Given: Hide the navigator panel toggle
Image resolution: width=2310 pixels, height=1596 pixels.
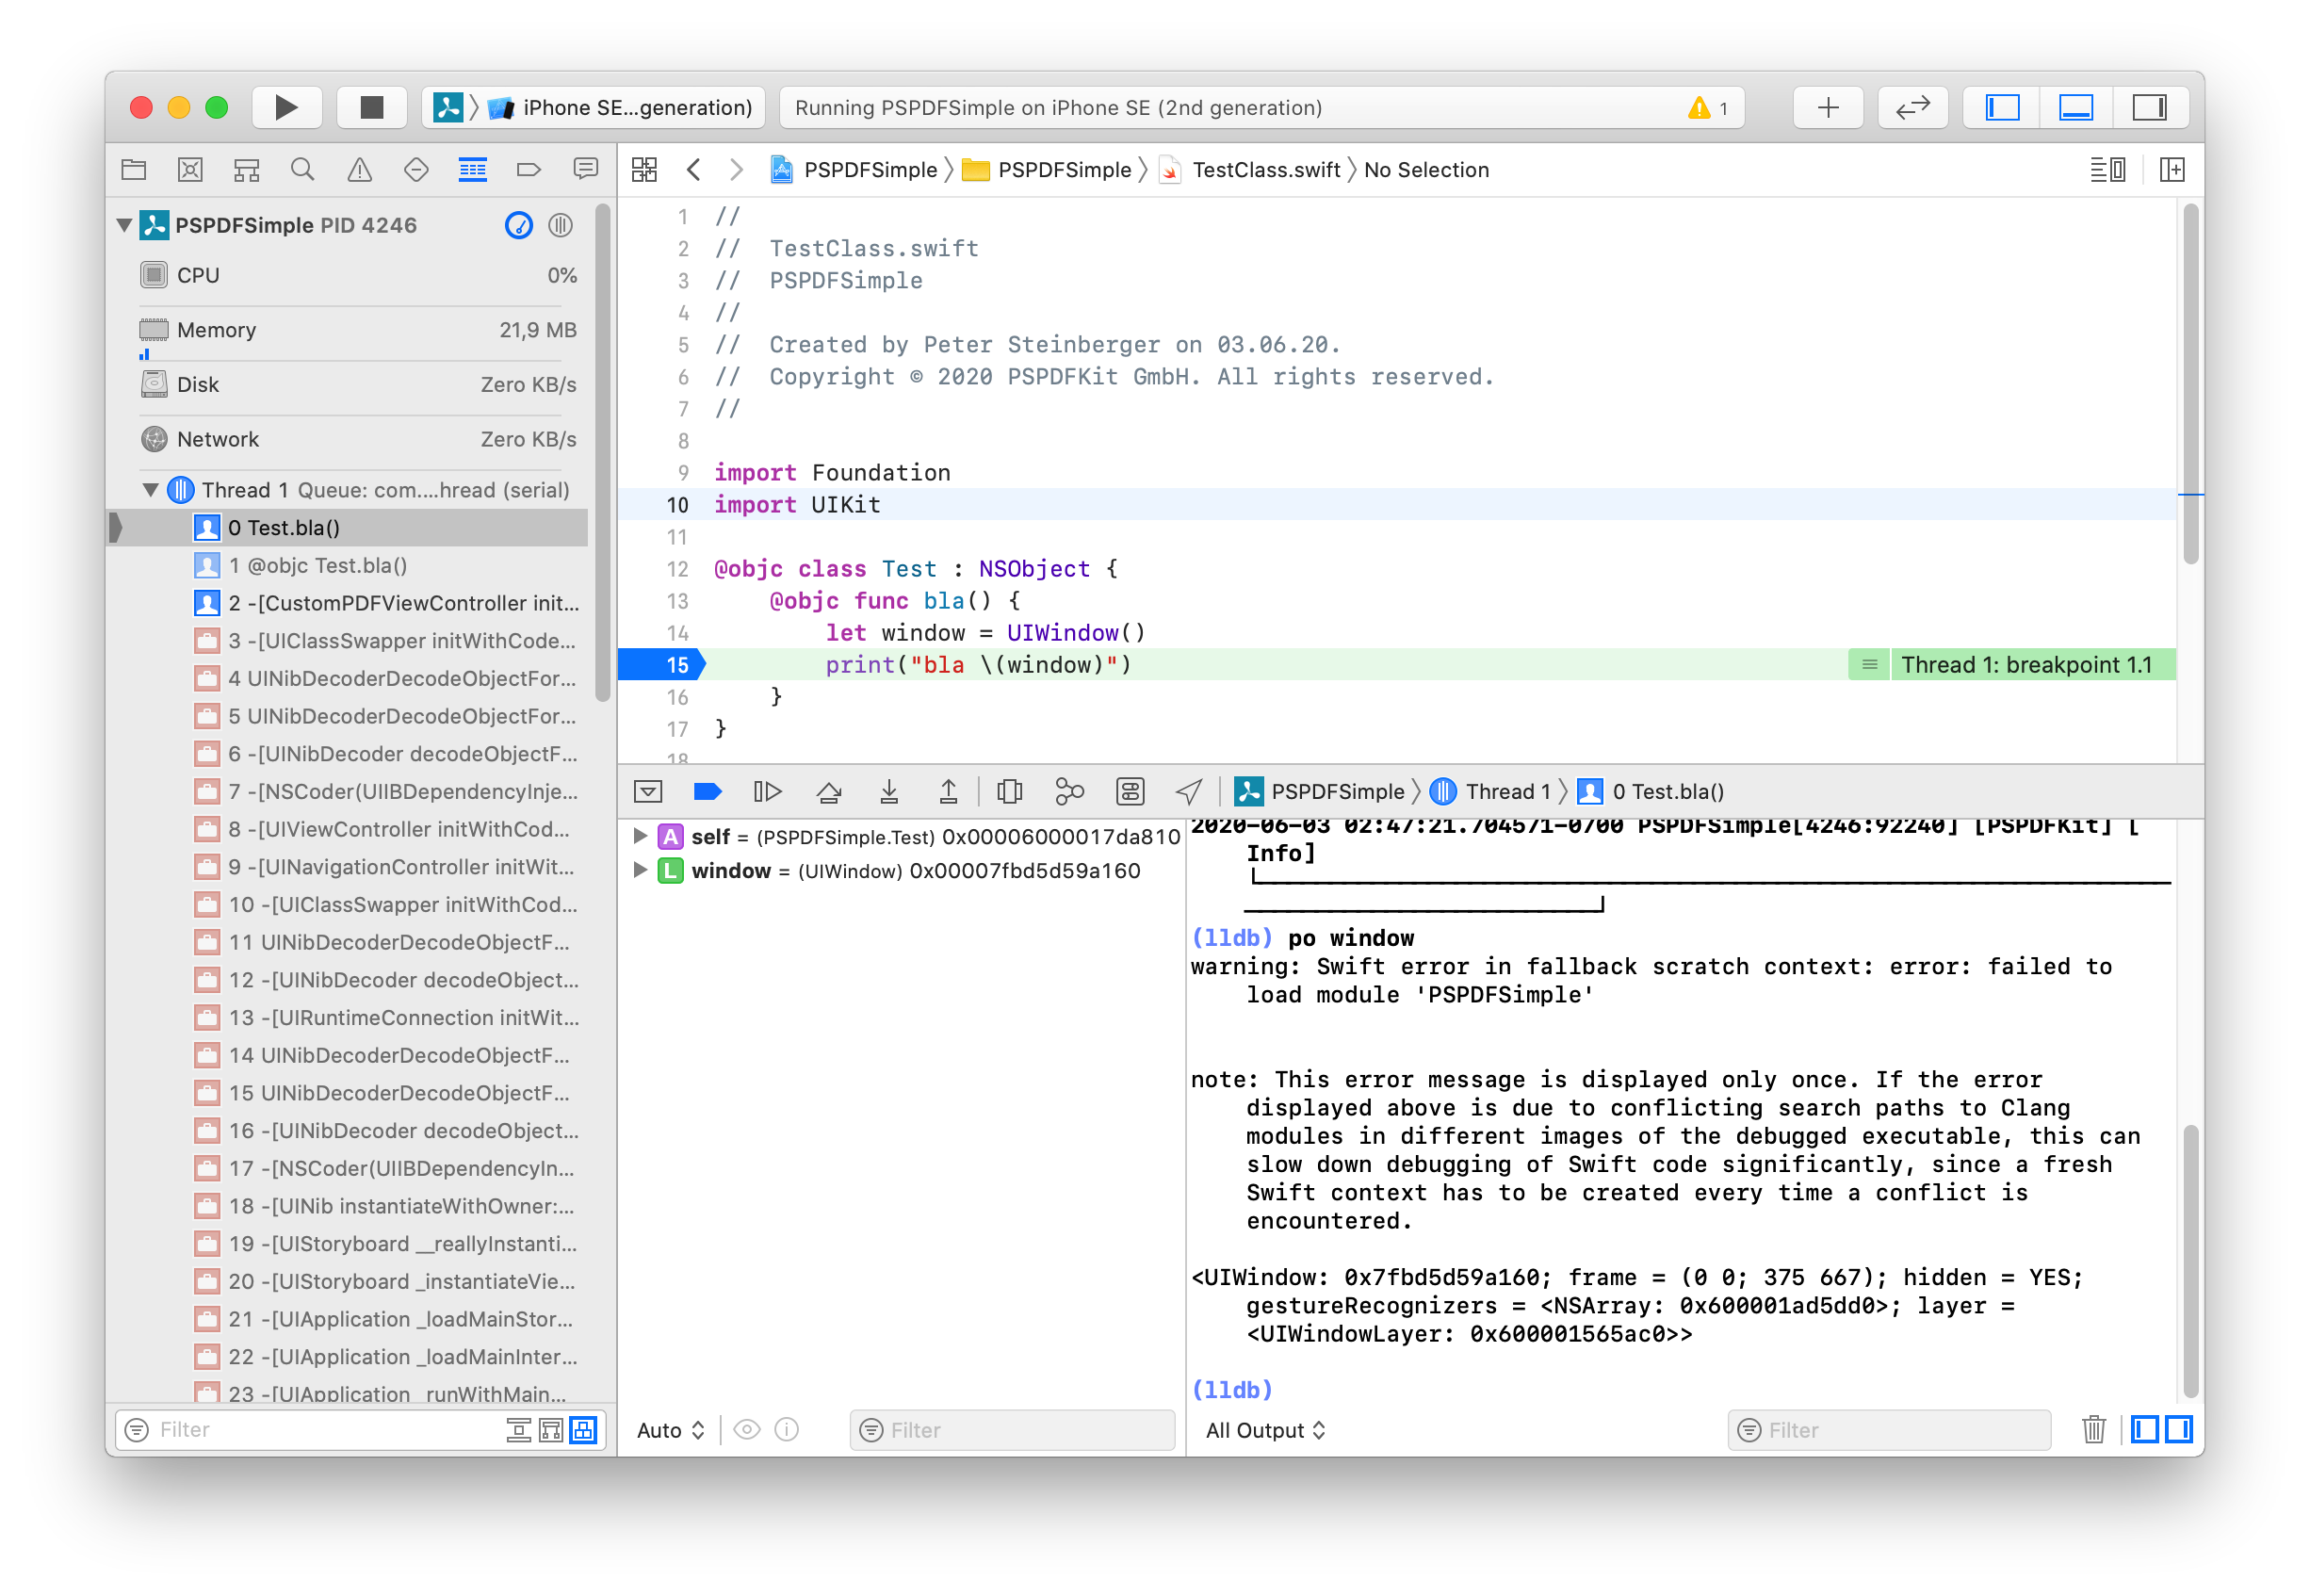Looking at the screenshot, I should point(2002,107).
